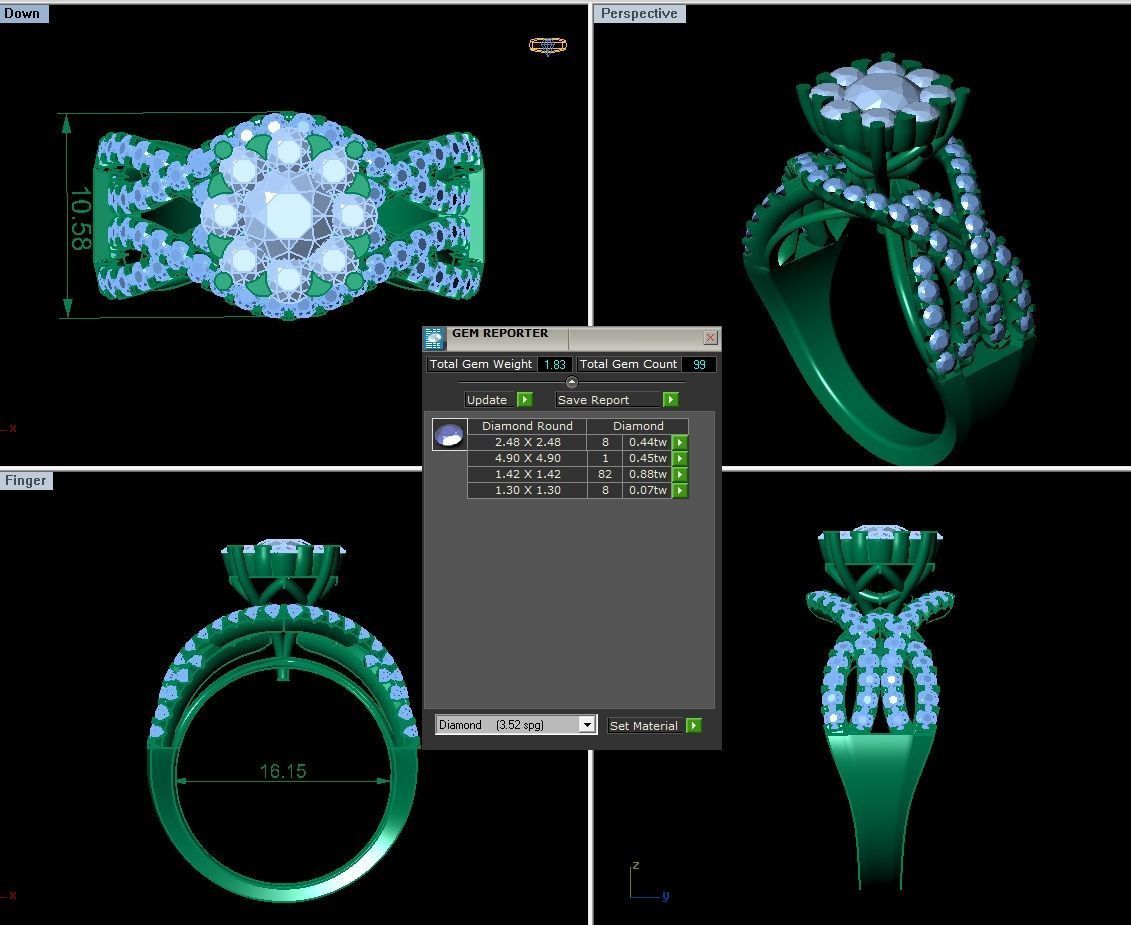Click the Update button
This screenshot has height=925, width=1131.
tap(487, 399)
